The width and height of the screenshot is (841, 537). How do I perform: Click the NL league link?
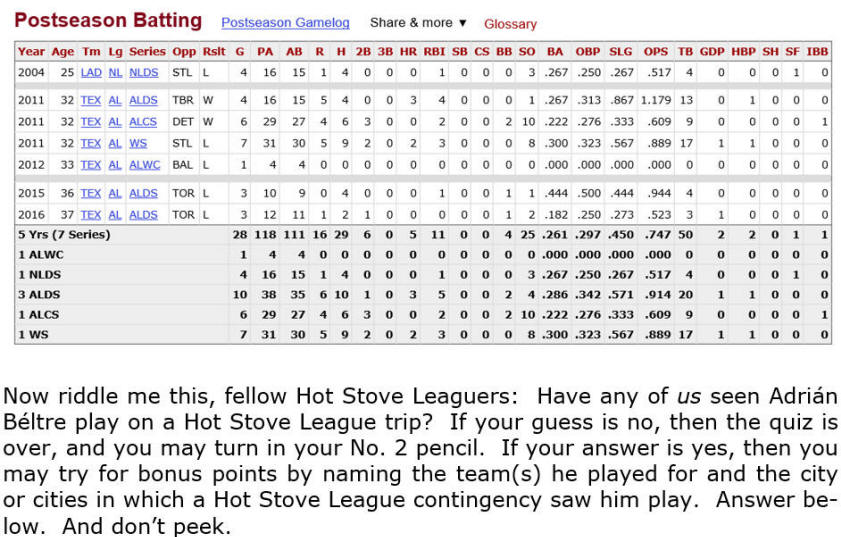pyautogui.click(x=115, y=72)
